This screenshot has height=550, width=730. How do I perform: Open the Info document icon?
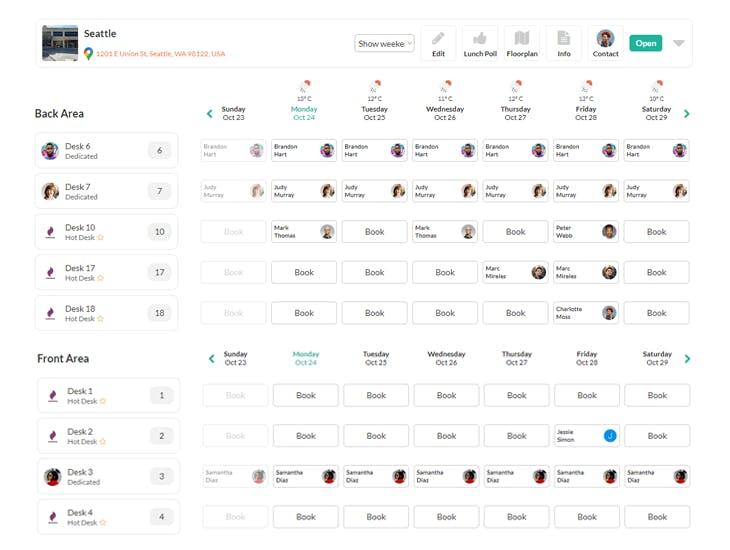point(564,38)
